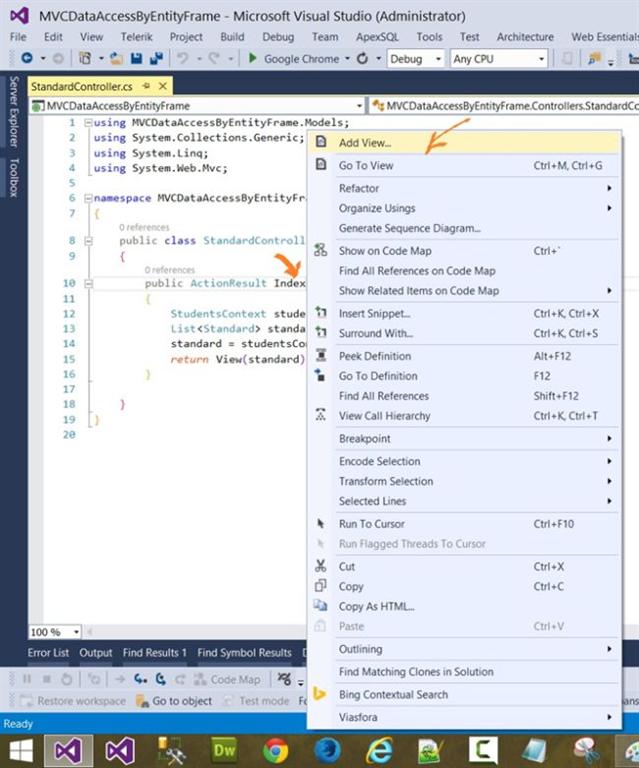Click the Save disk icon in toolbar
Screen dimensions: 639x768
click(136, 58)
